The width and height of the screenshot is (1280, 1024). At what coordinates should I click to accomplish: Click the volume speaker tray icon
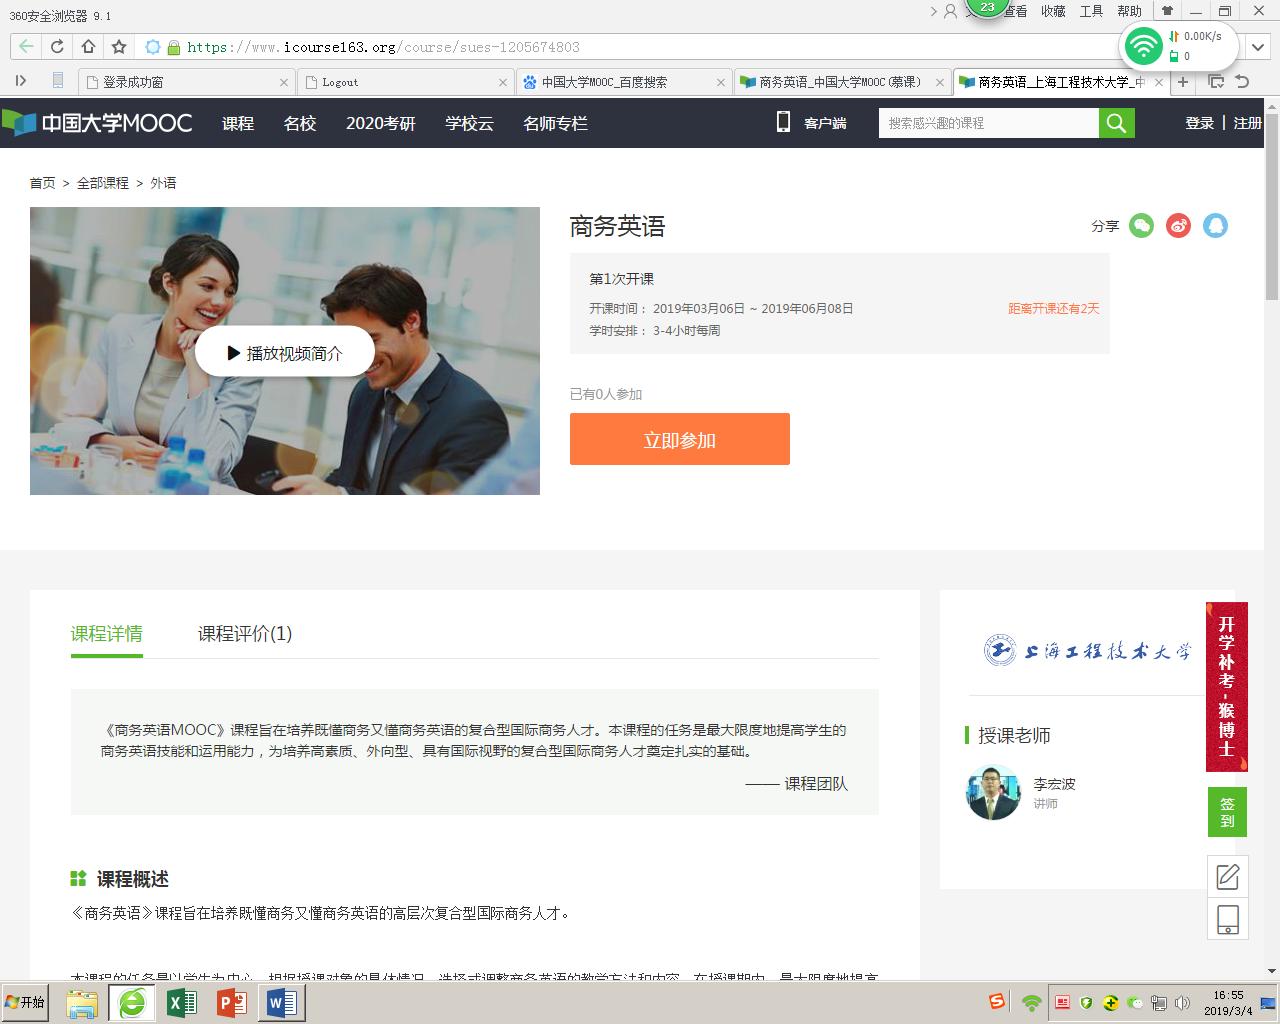coord(1183,1003)
